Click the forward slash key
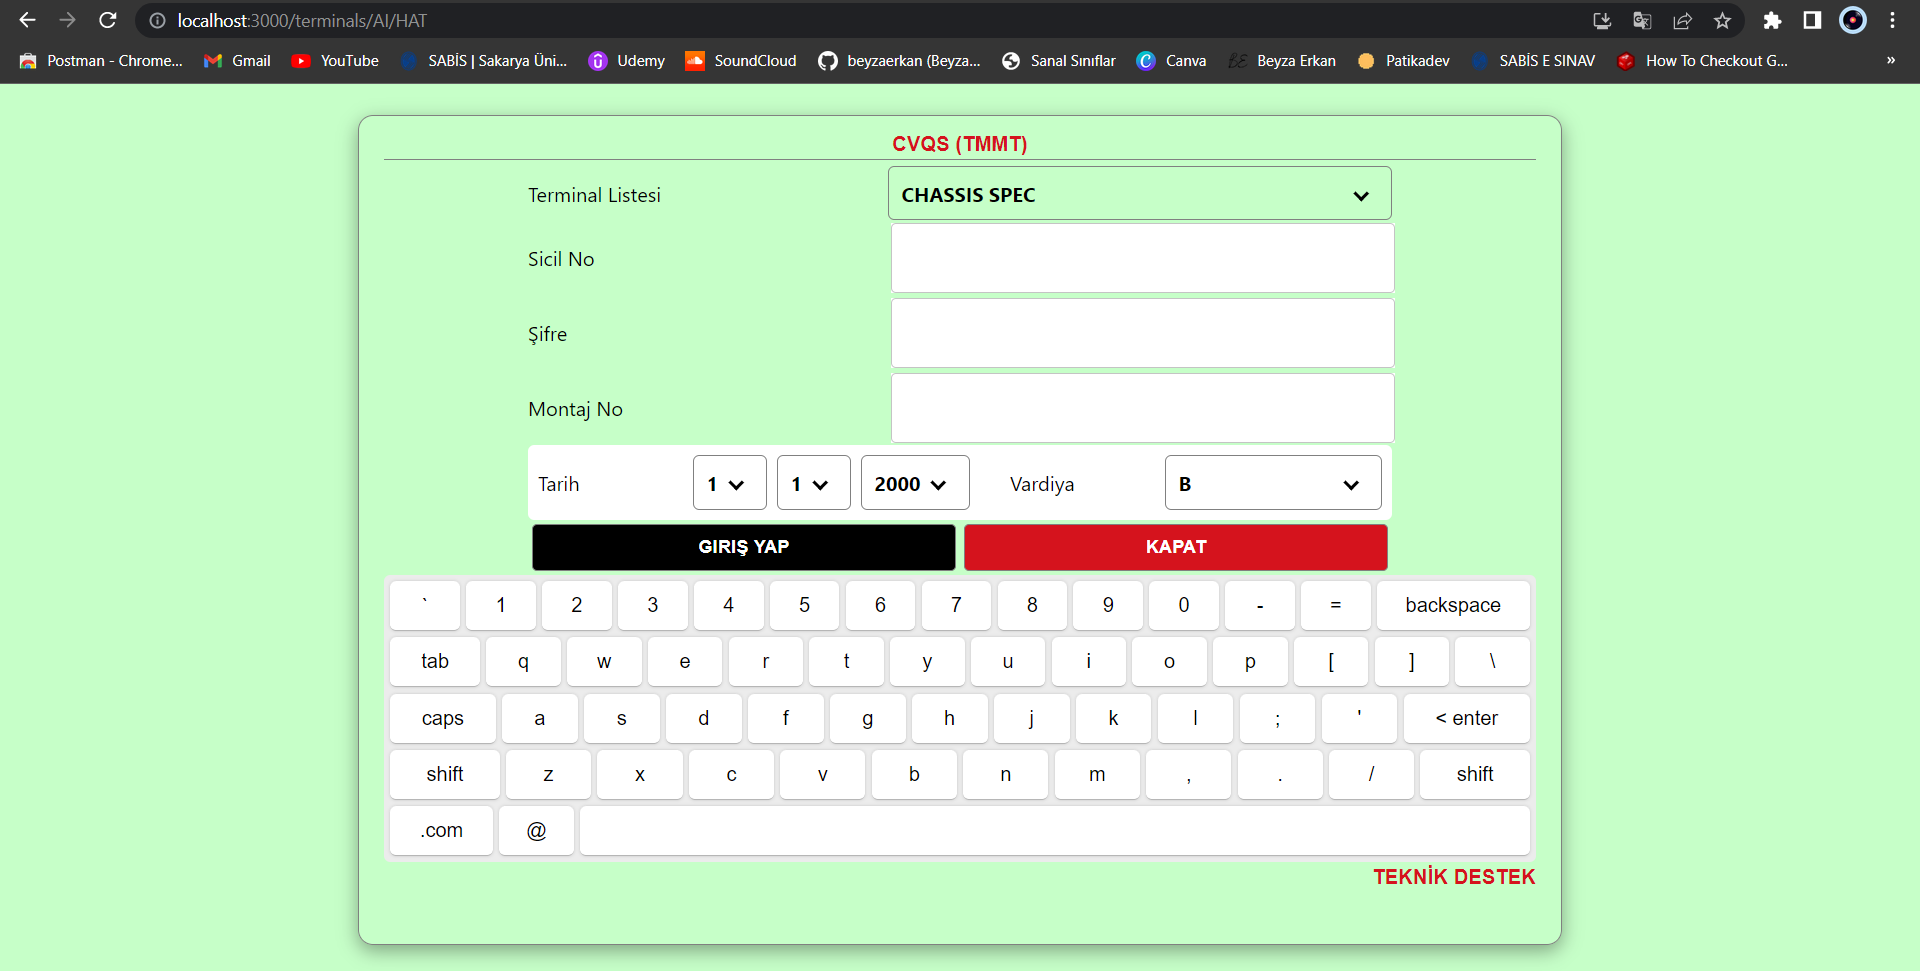 [x=1371, y=774]
